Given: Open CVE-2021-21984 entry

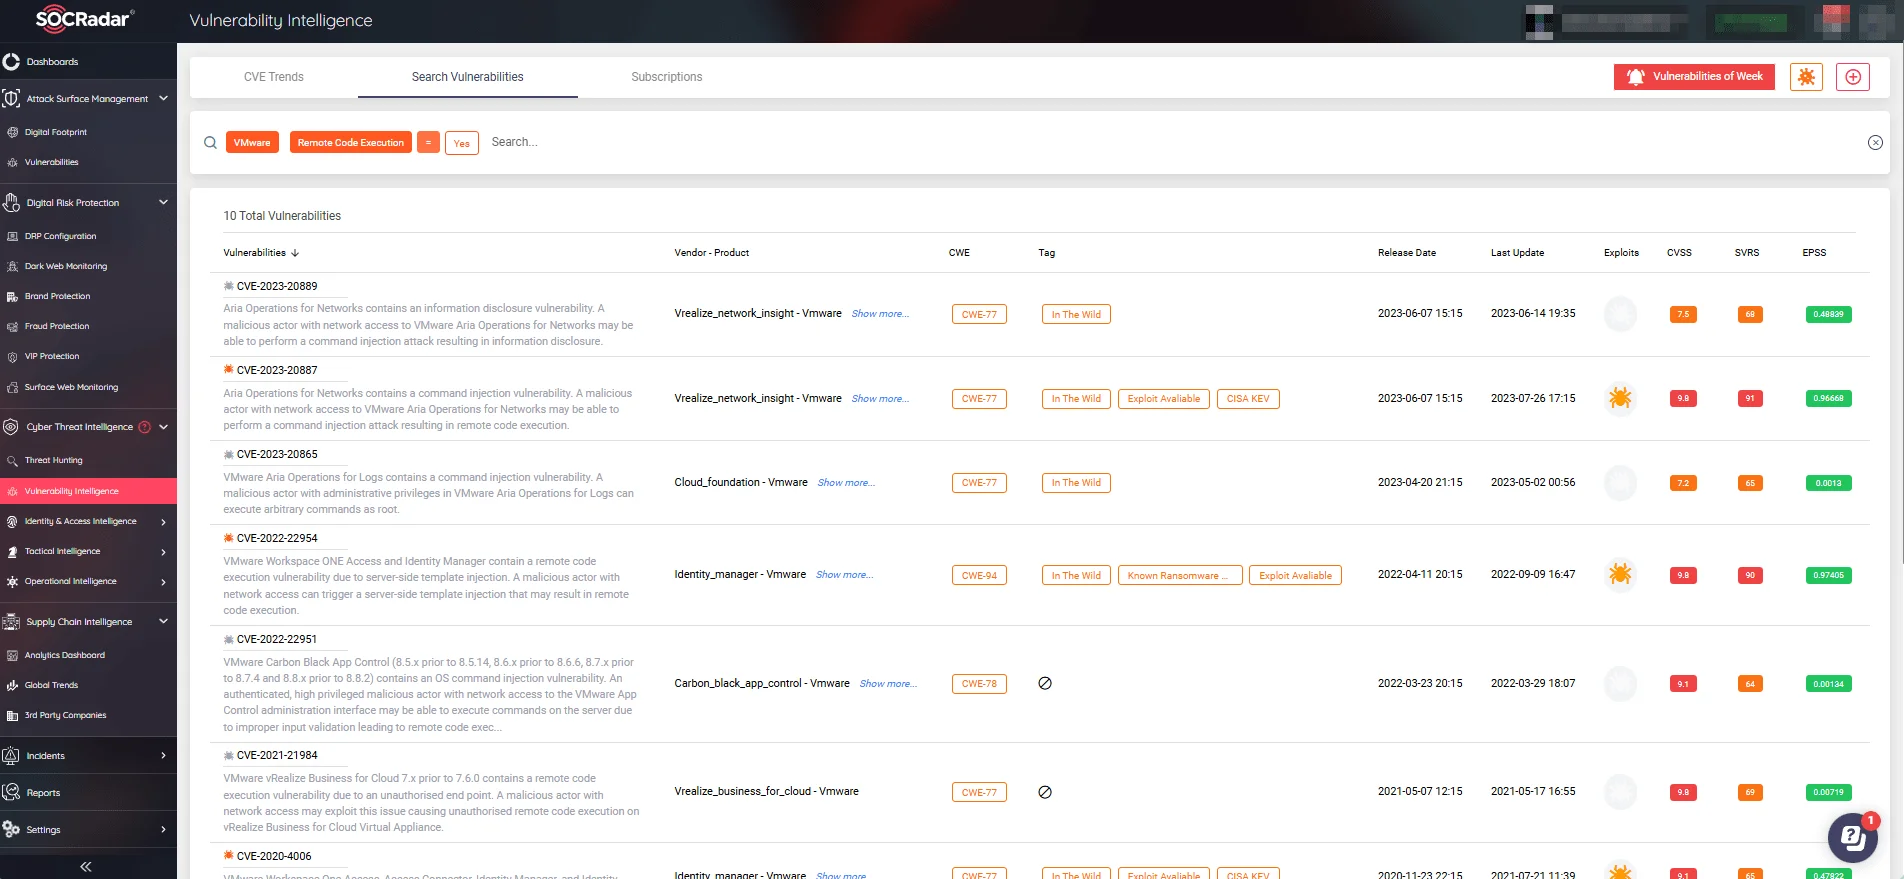Looking at the screenshot, I should [277, 755].
